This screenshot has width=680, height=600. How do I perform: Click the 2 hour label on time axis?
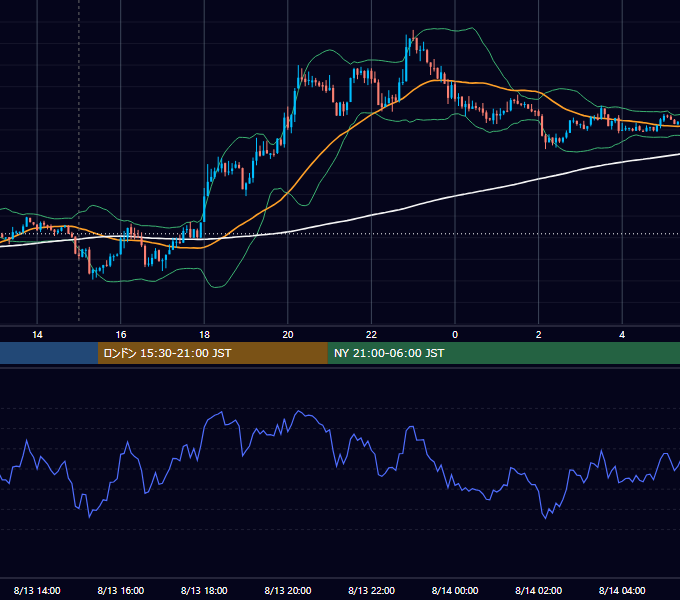539,335
